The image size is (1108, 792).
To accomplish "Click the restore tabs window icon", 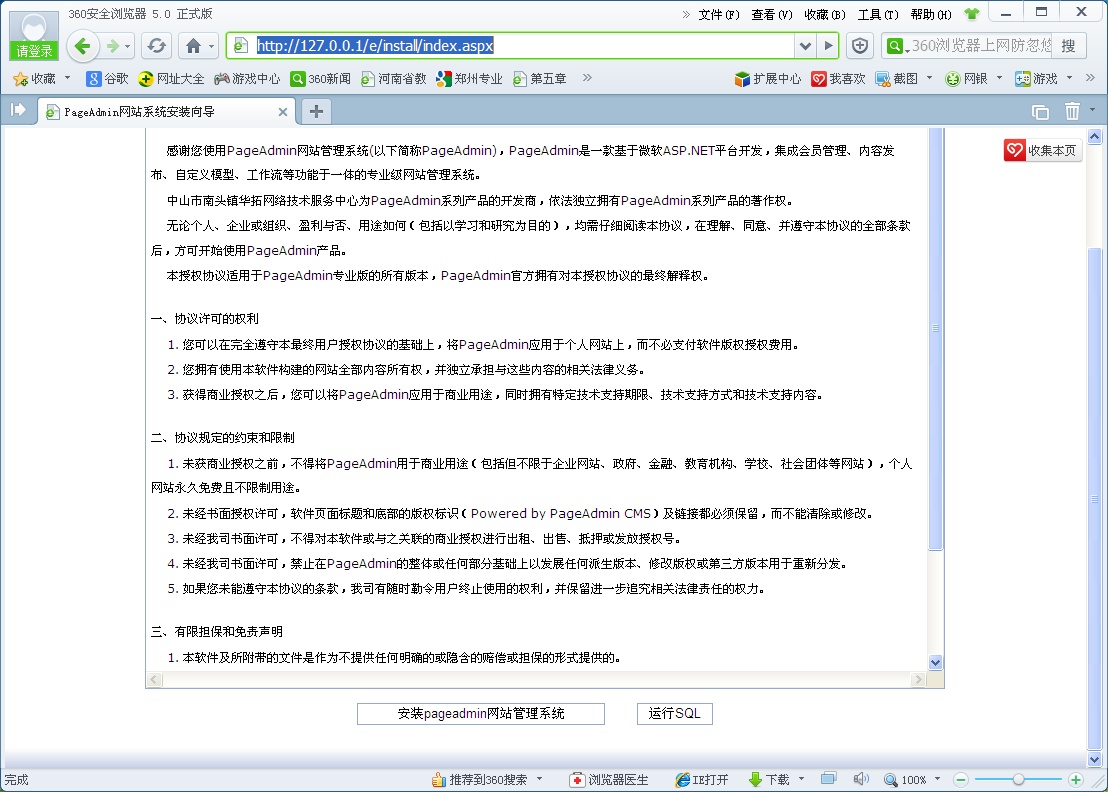I will (1040, 112).
